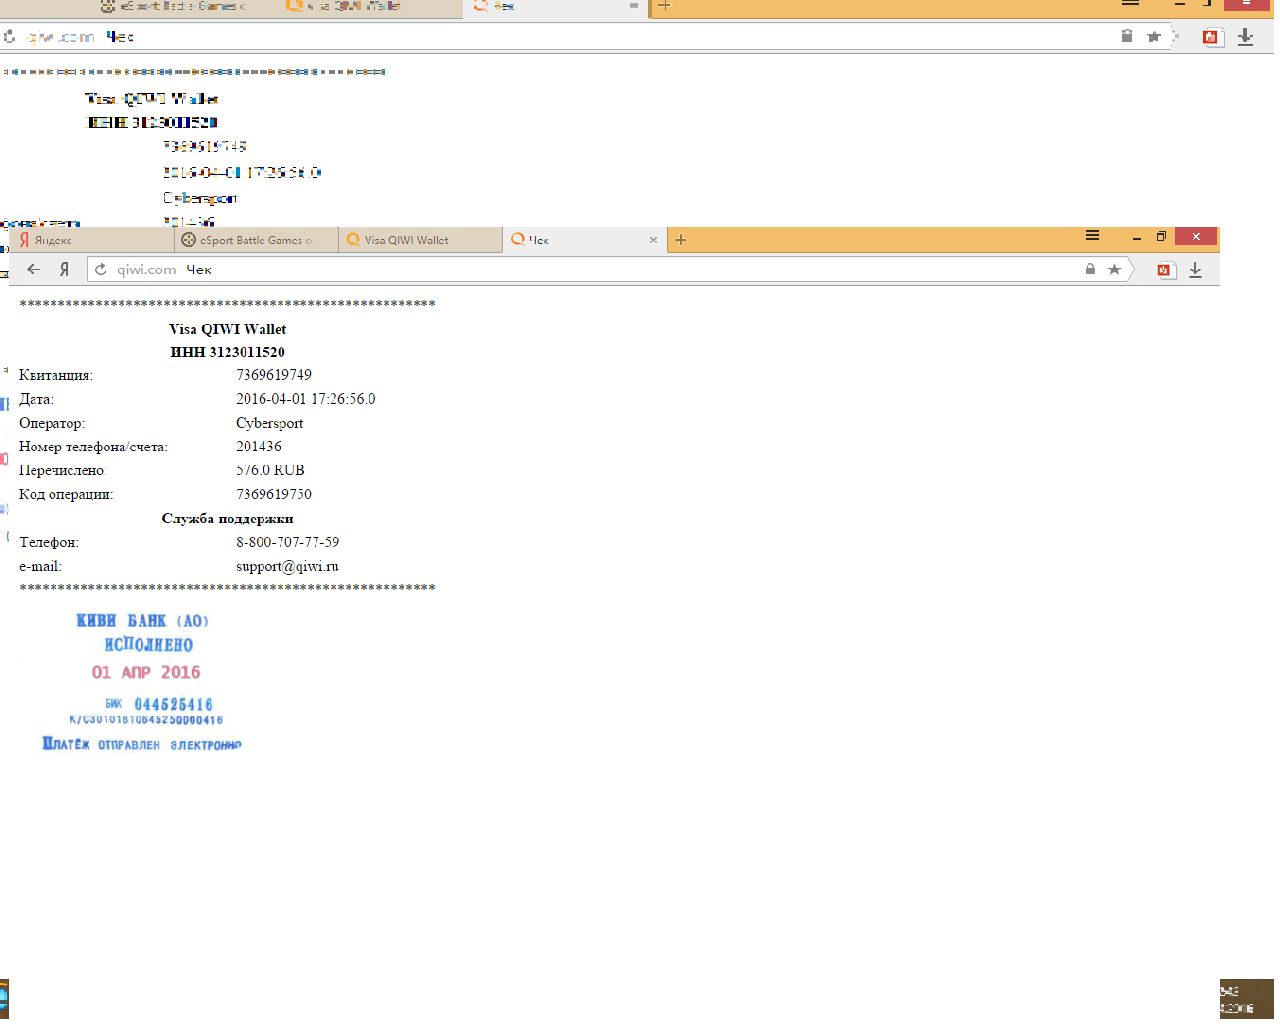Image resolution: width=1280 pixels, height=1024 pixels.
Task: Click the Служба поддержки heading
Action: [x=228, y=518]
